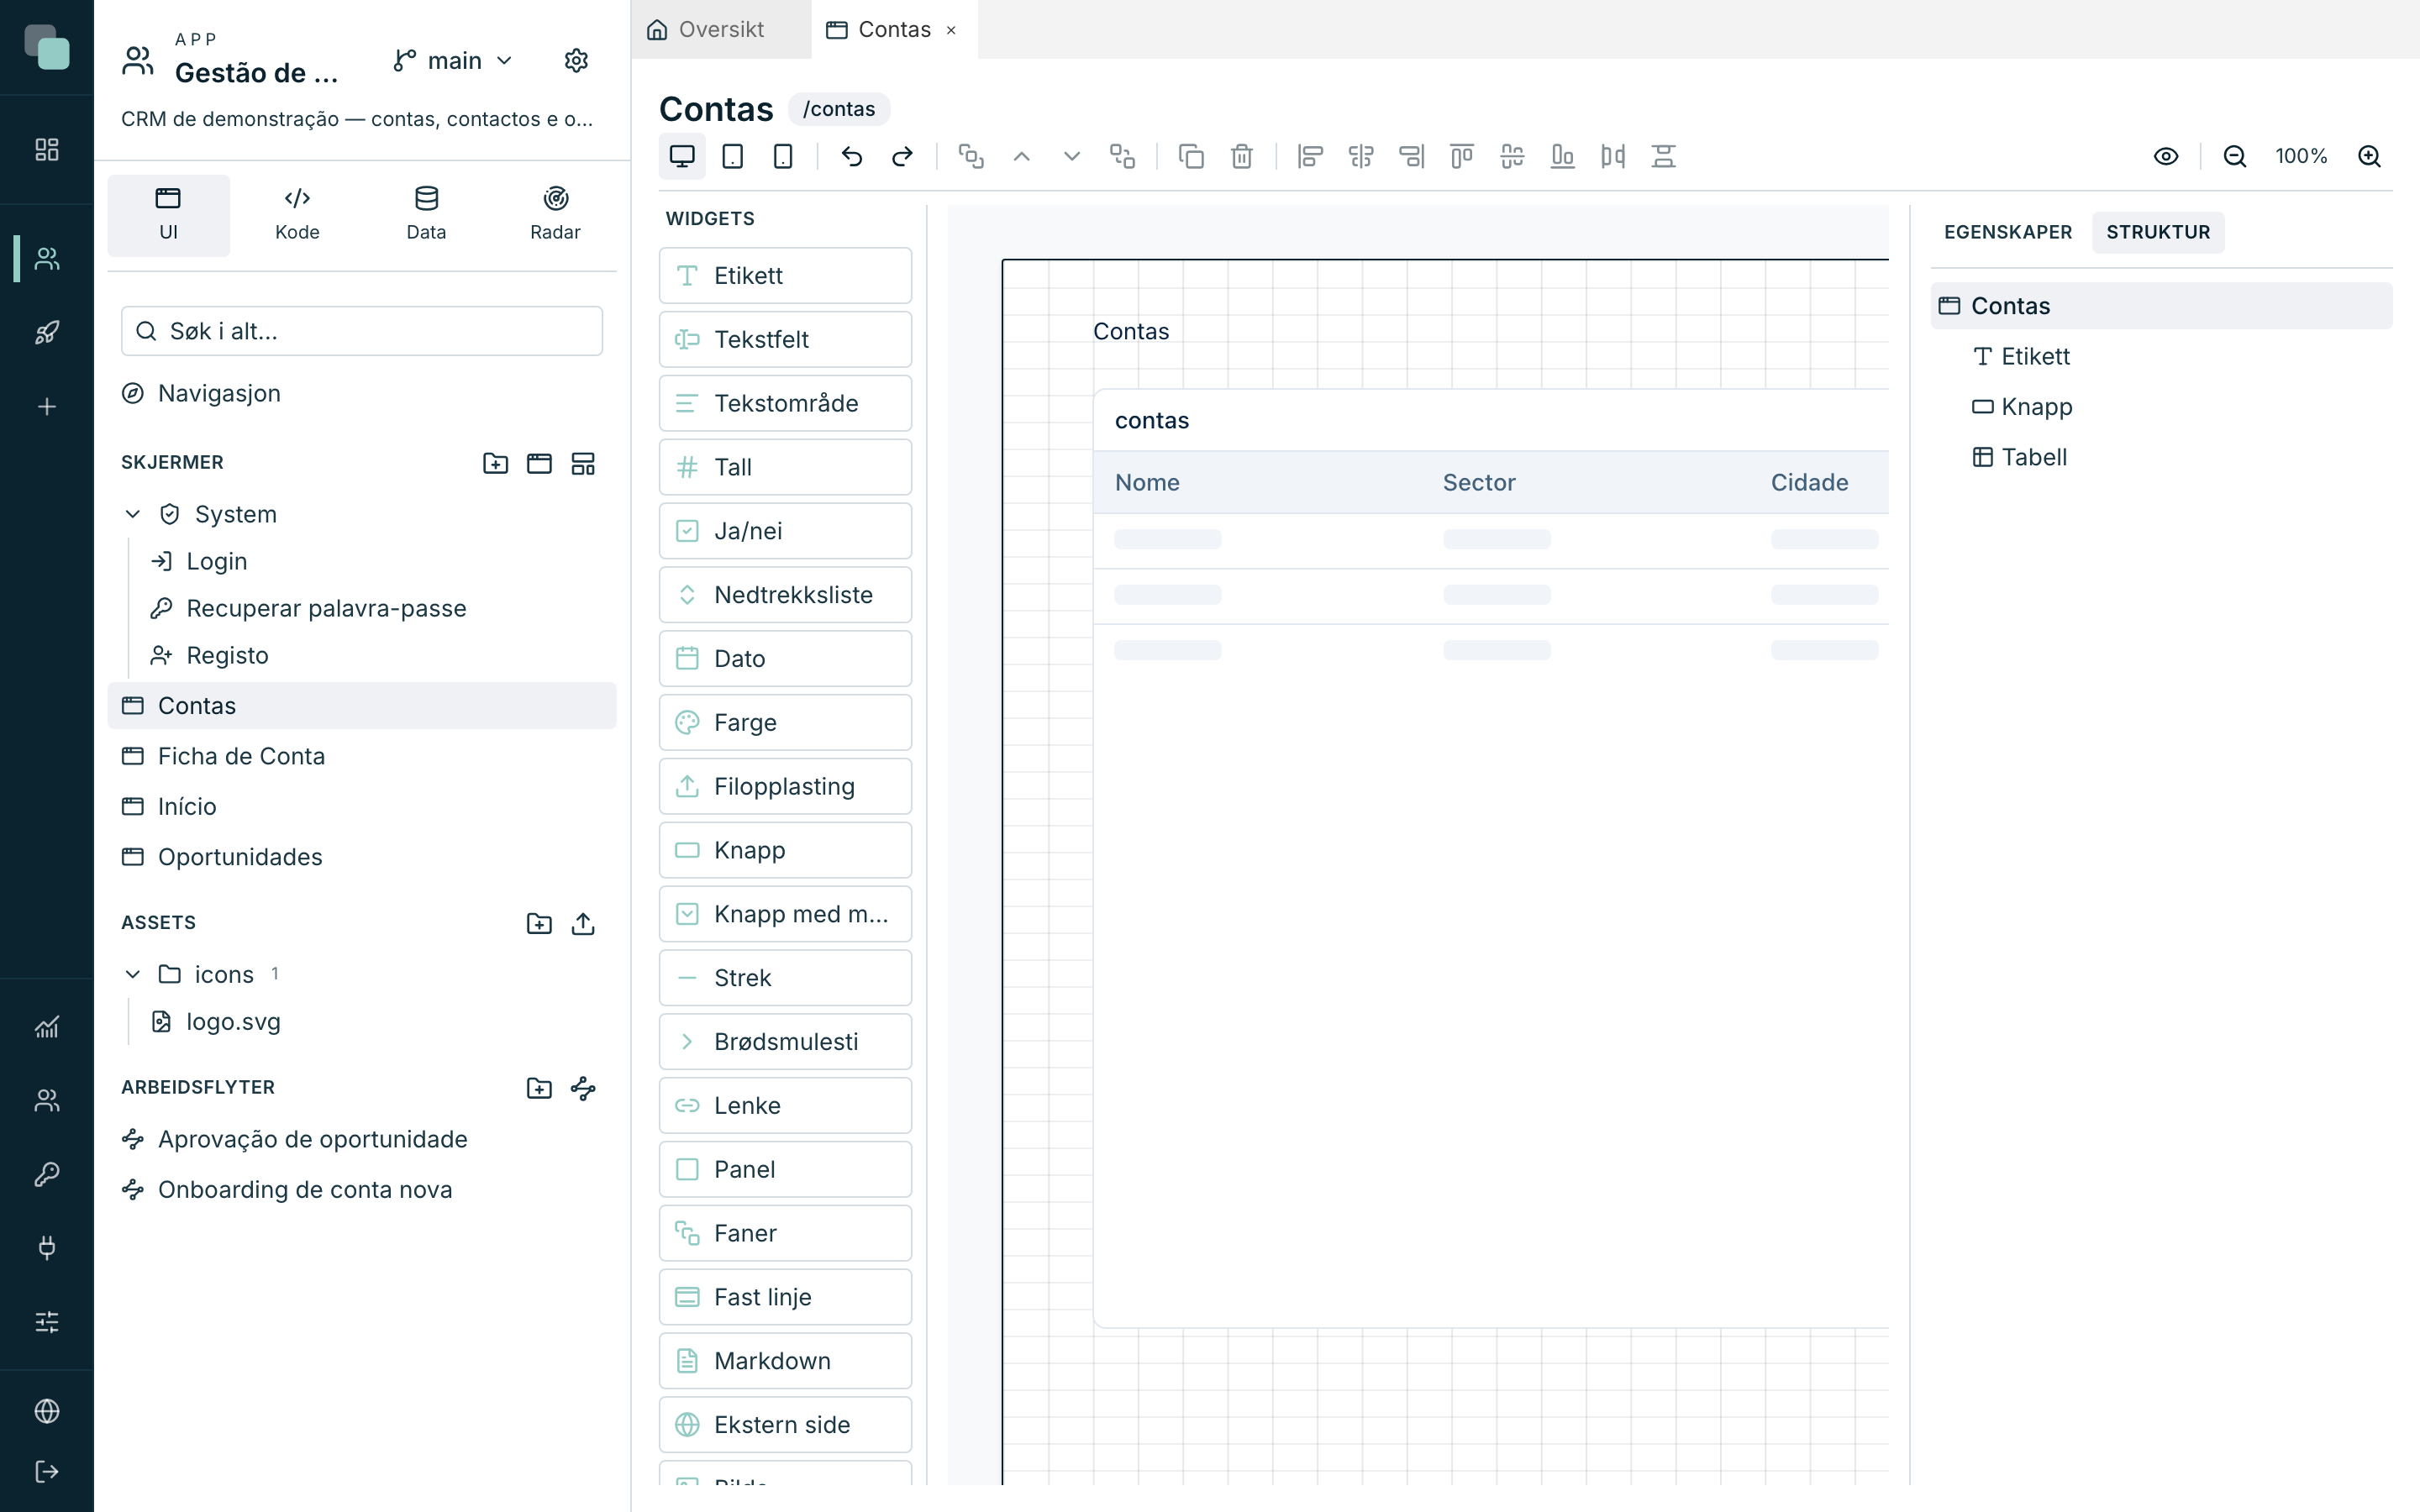Image resolution: width=2420 pixels, height=1512 pixels.
Task: Open the Radar tab
Action: pos(555,215)
